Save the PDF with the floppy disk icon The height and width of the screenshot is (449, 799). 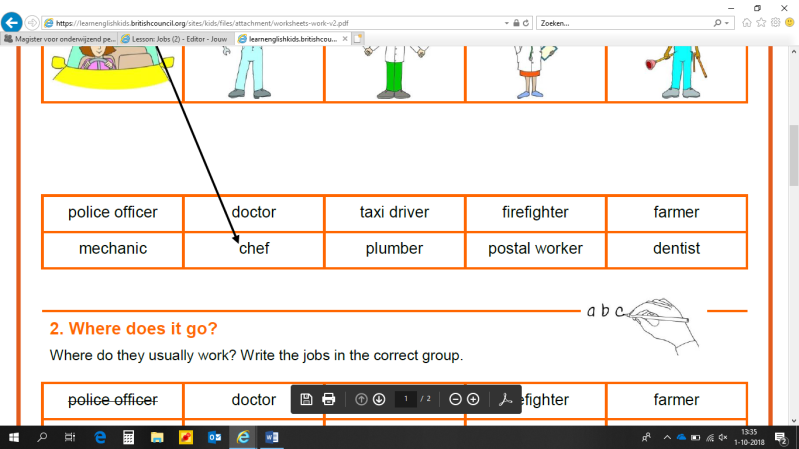click(x=306, y=399)
